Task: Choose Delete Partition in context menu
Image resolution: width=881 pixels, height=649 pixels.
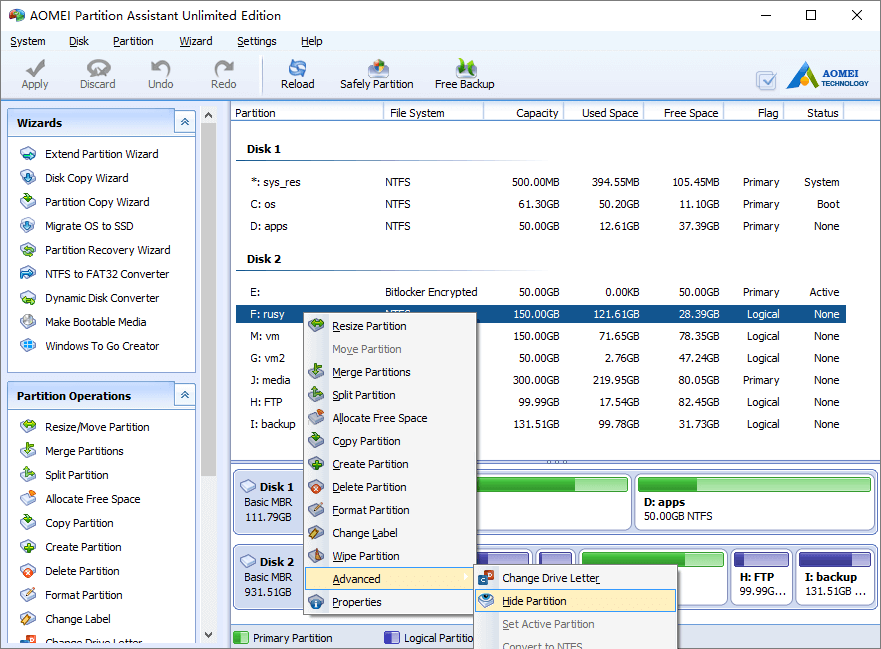Action: (x=389, y=487)
